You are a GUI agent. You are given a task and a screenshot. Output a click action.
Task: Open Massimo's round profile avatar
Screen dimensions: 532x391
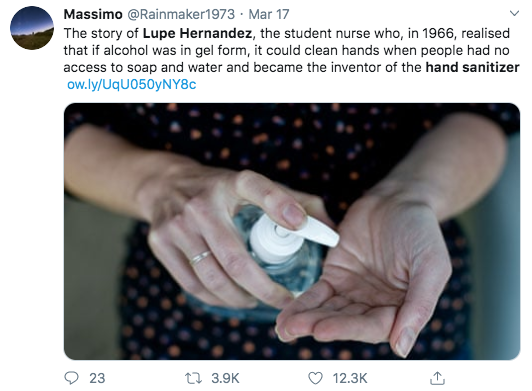tap(32, 28)
